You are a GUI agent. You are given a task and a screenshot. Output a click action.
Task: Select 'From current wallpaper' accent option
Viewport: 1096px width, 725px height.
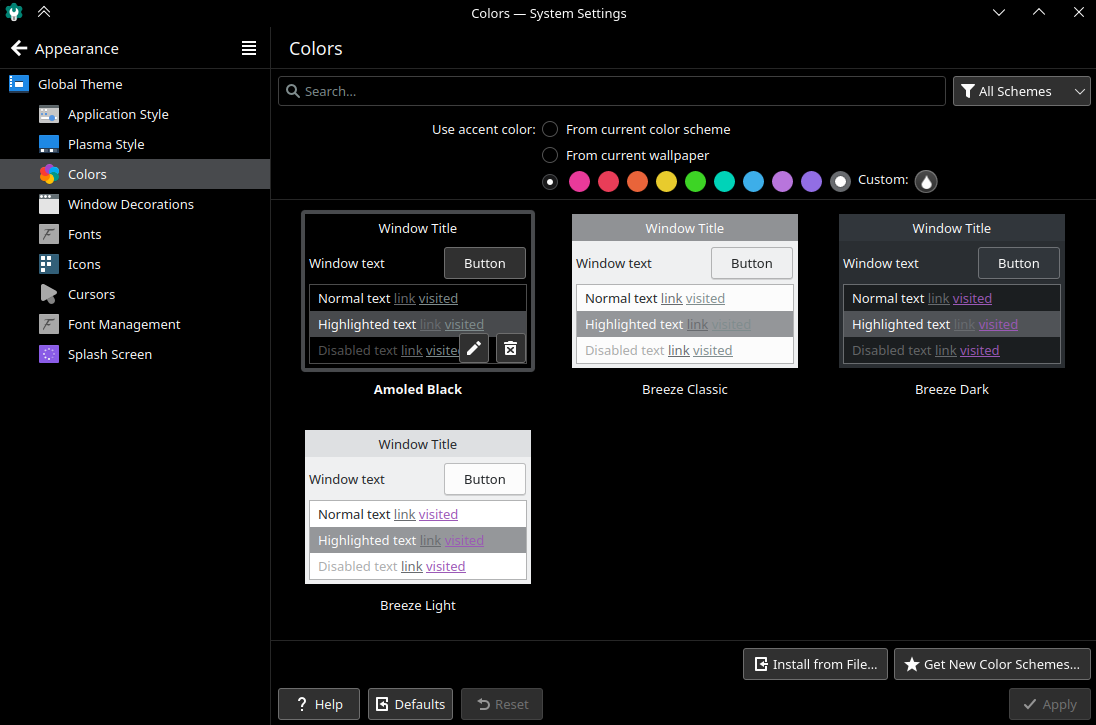pyautogui.click(x=550, y=155)
